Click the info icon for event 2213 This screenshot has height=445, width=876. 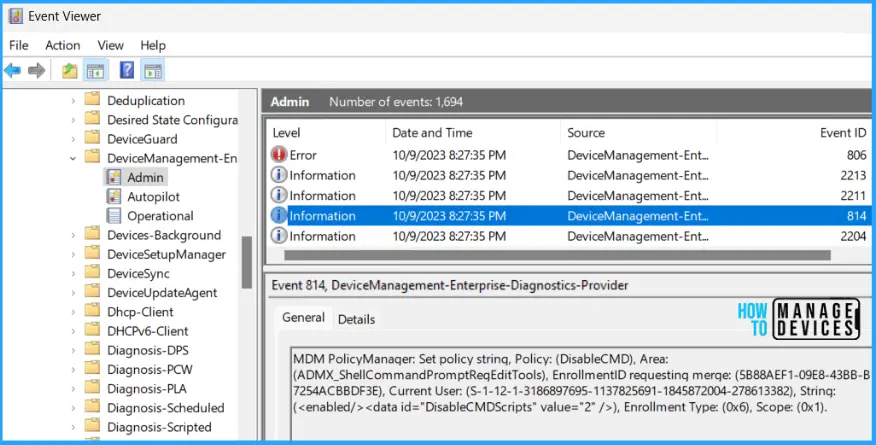(278, 175)
